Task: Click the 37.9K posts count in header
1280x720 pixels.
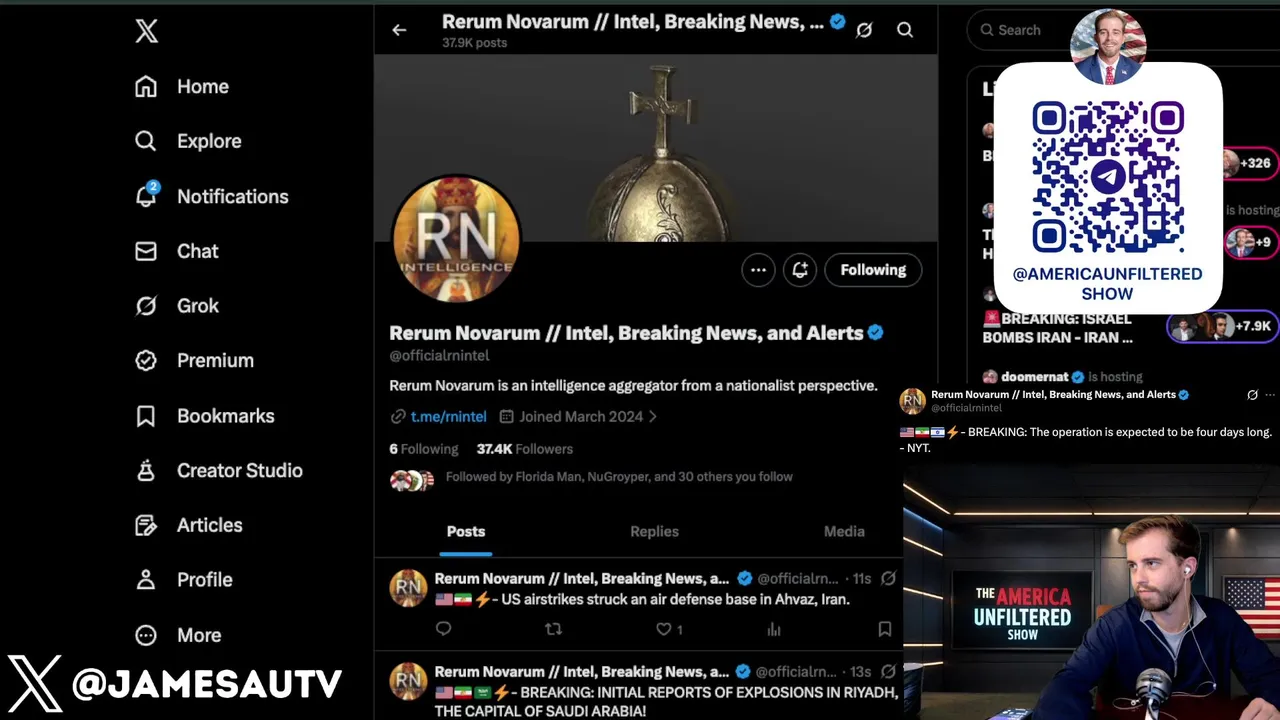Action: coord(475,43)
